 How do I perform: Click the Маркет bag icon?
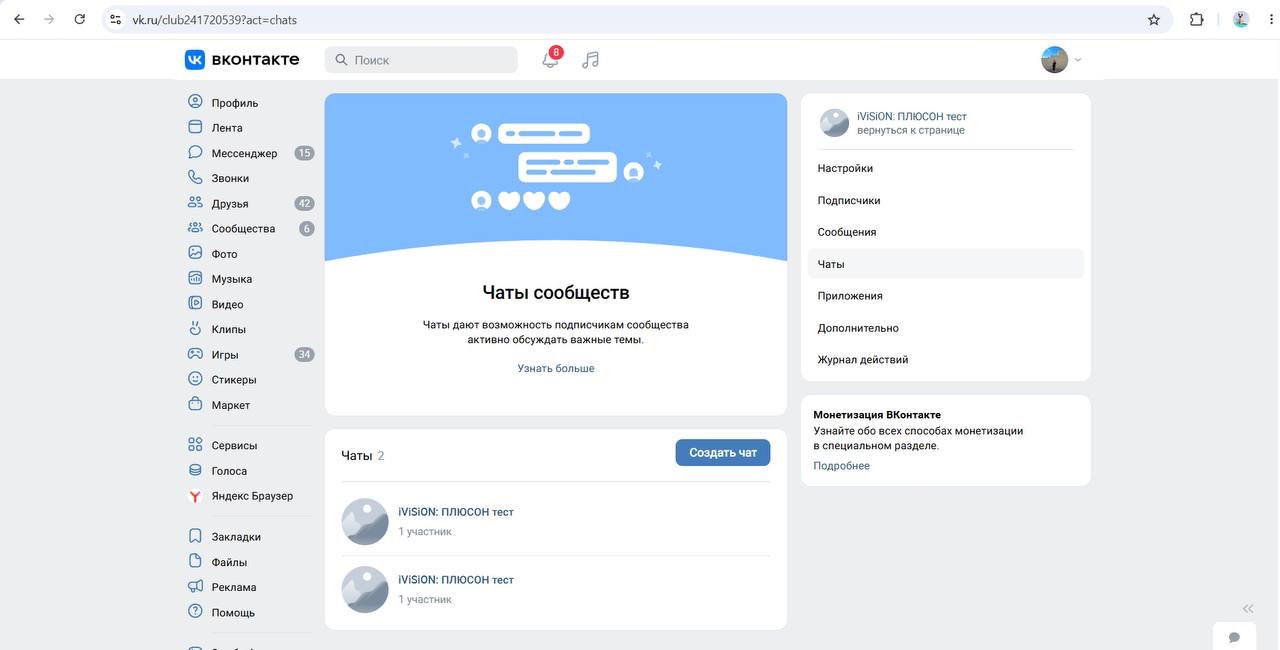pos(195,404)
